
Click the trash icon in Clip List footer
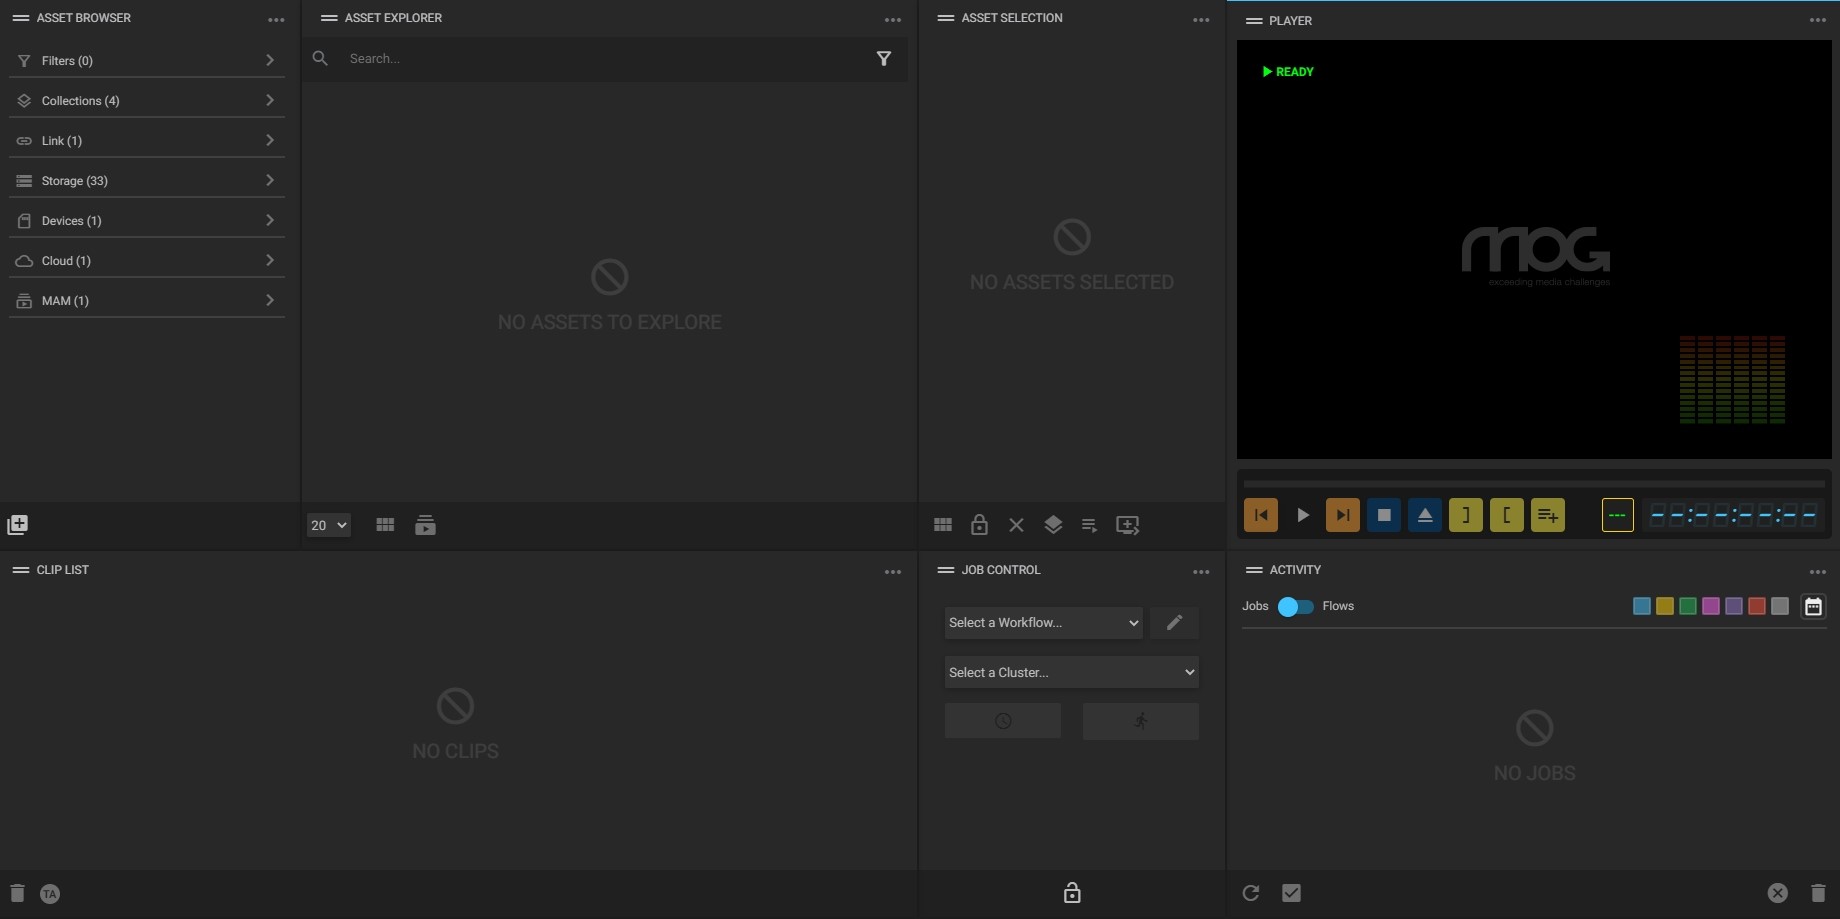tap(17, 893)
